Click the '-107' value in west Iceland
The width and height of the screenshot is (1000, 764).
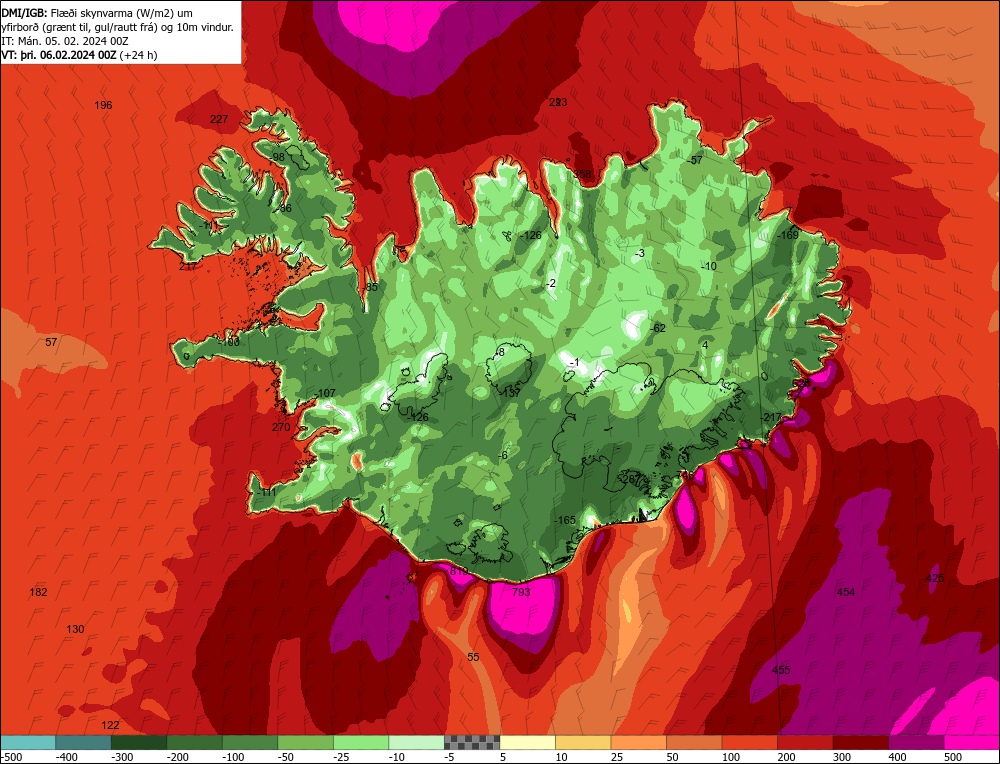click(325, 393)
